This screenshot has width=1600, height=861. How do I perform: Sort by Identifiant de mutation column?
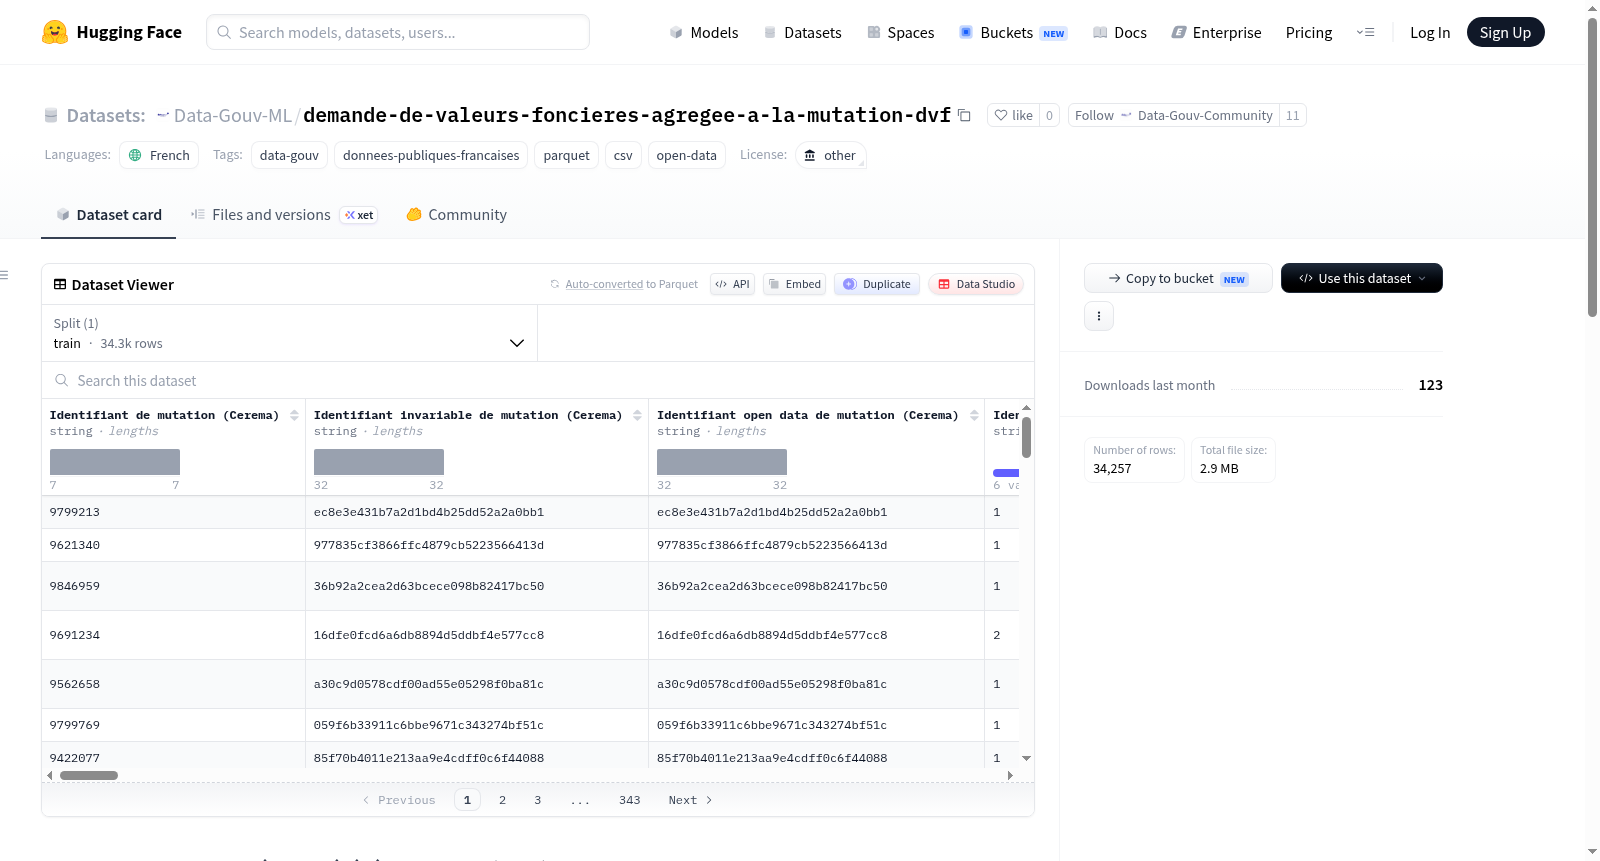(294, 415)
